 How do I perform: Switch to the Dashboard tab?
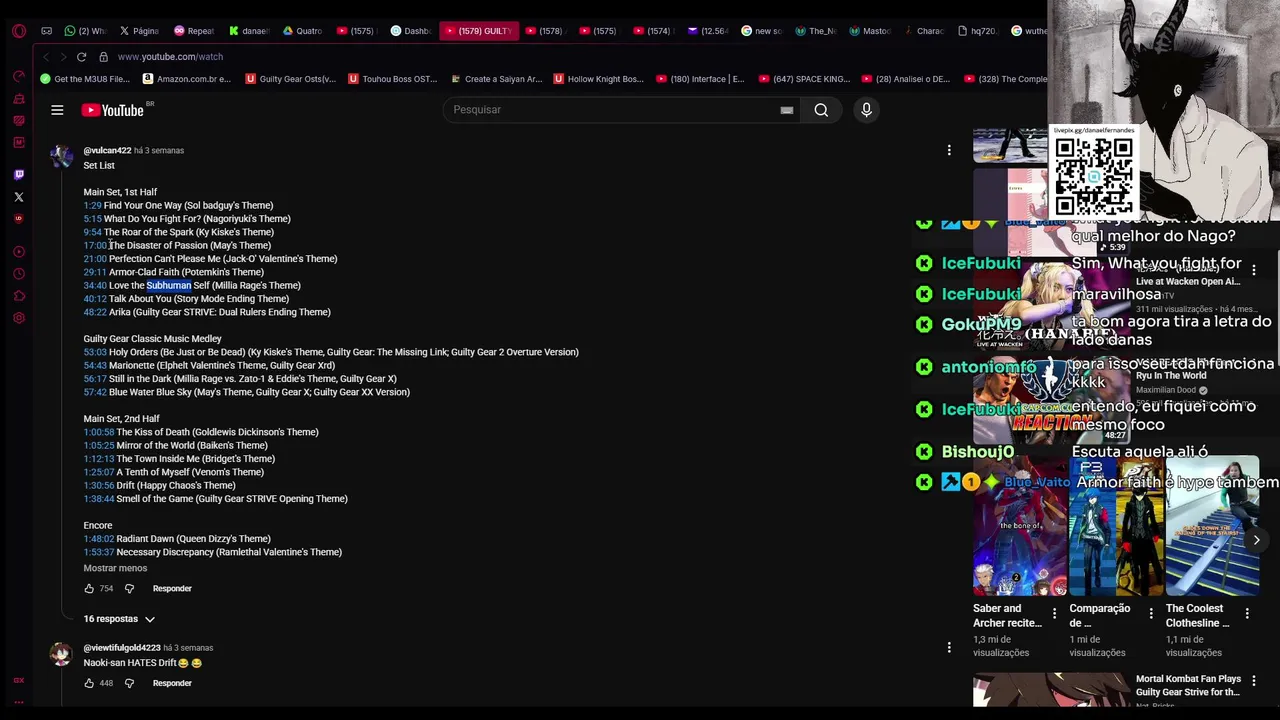(410, 31)
